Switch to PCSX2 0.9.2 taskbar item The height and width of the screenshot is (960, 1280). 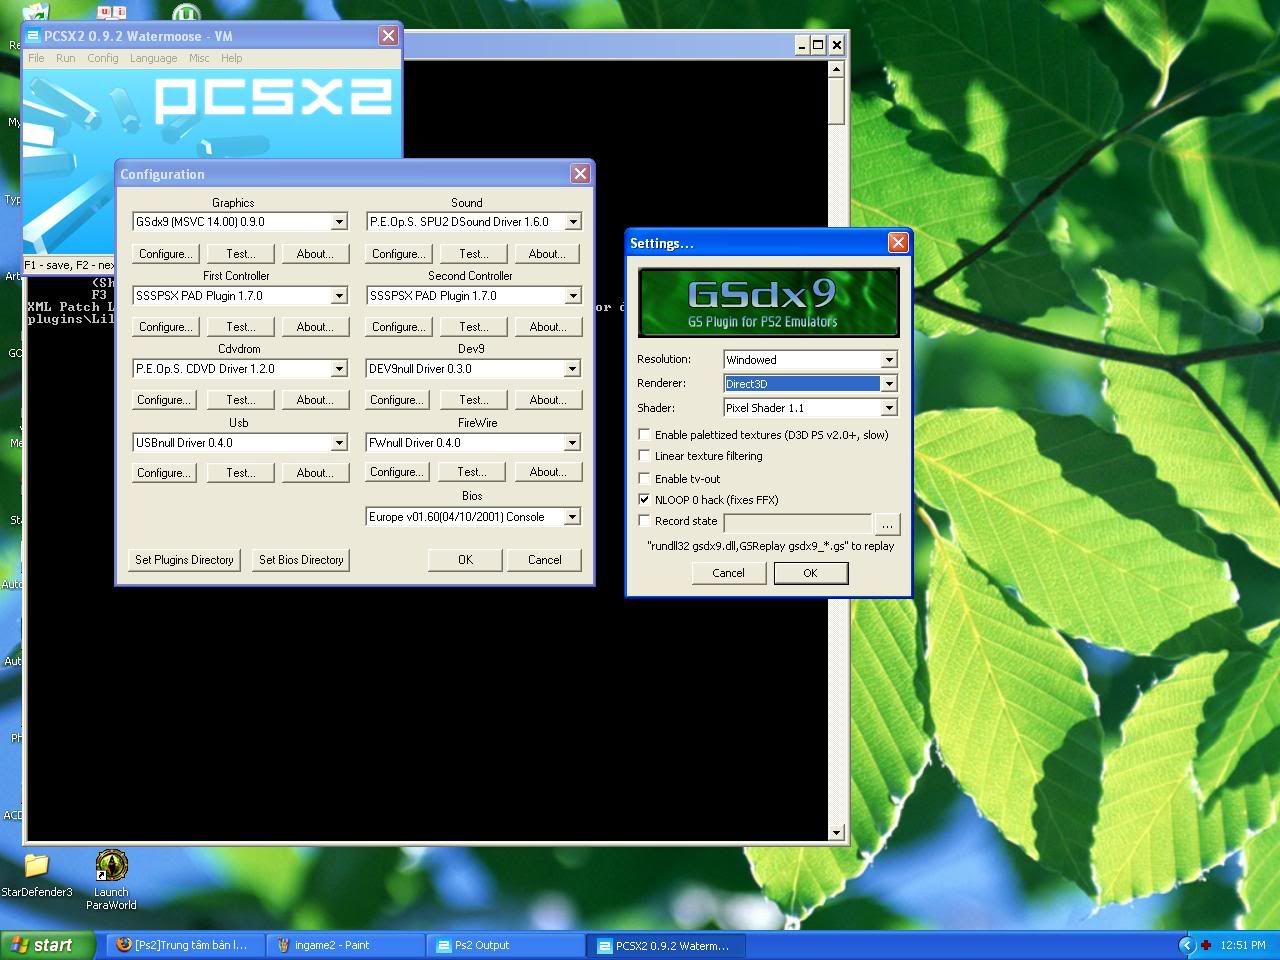[666, 945]
